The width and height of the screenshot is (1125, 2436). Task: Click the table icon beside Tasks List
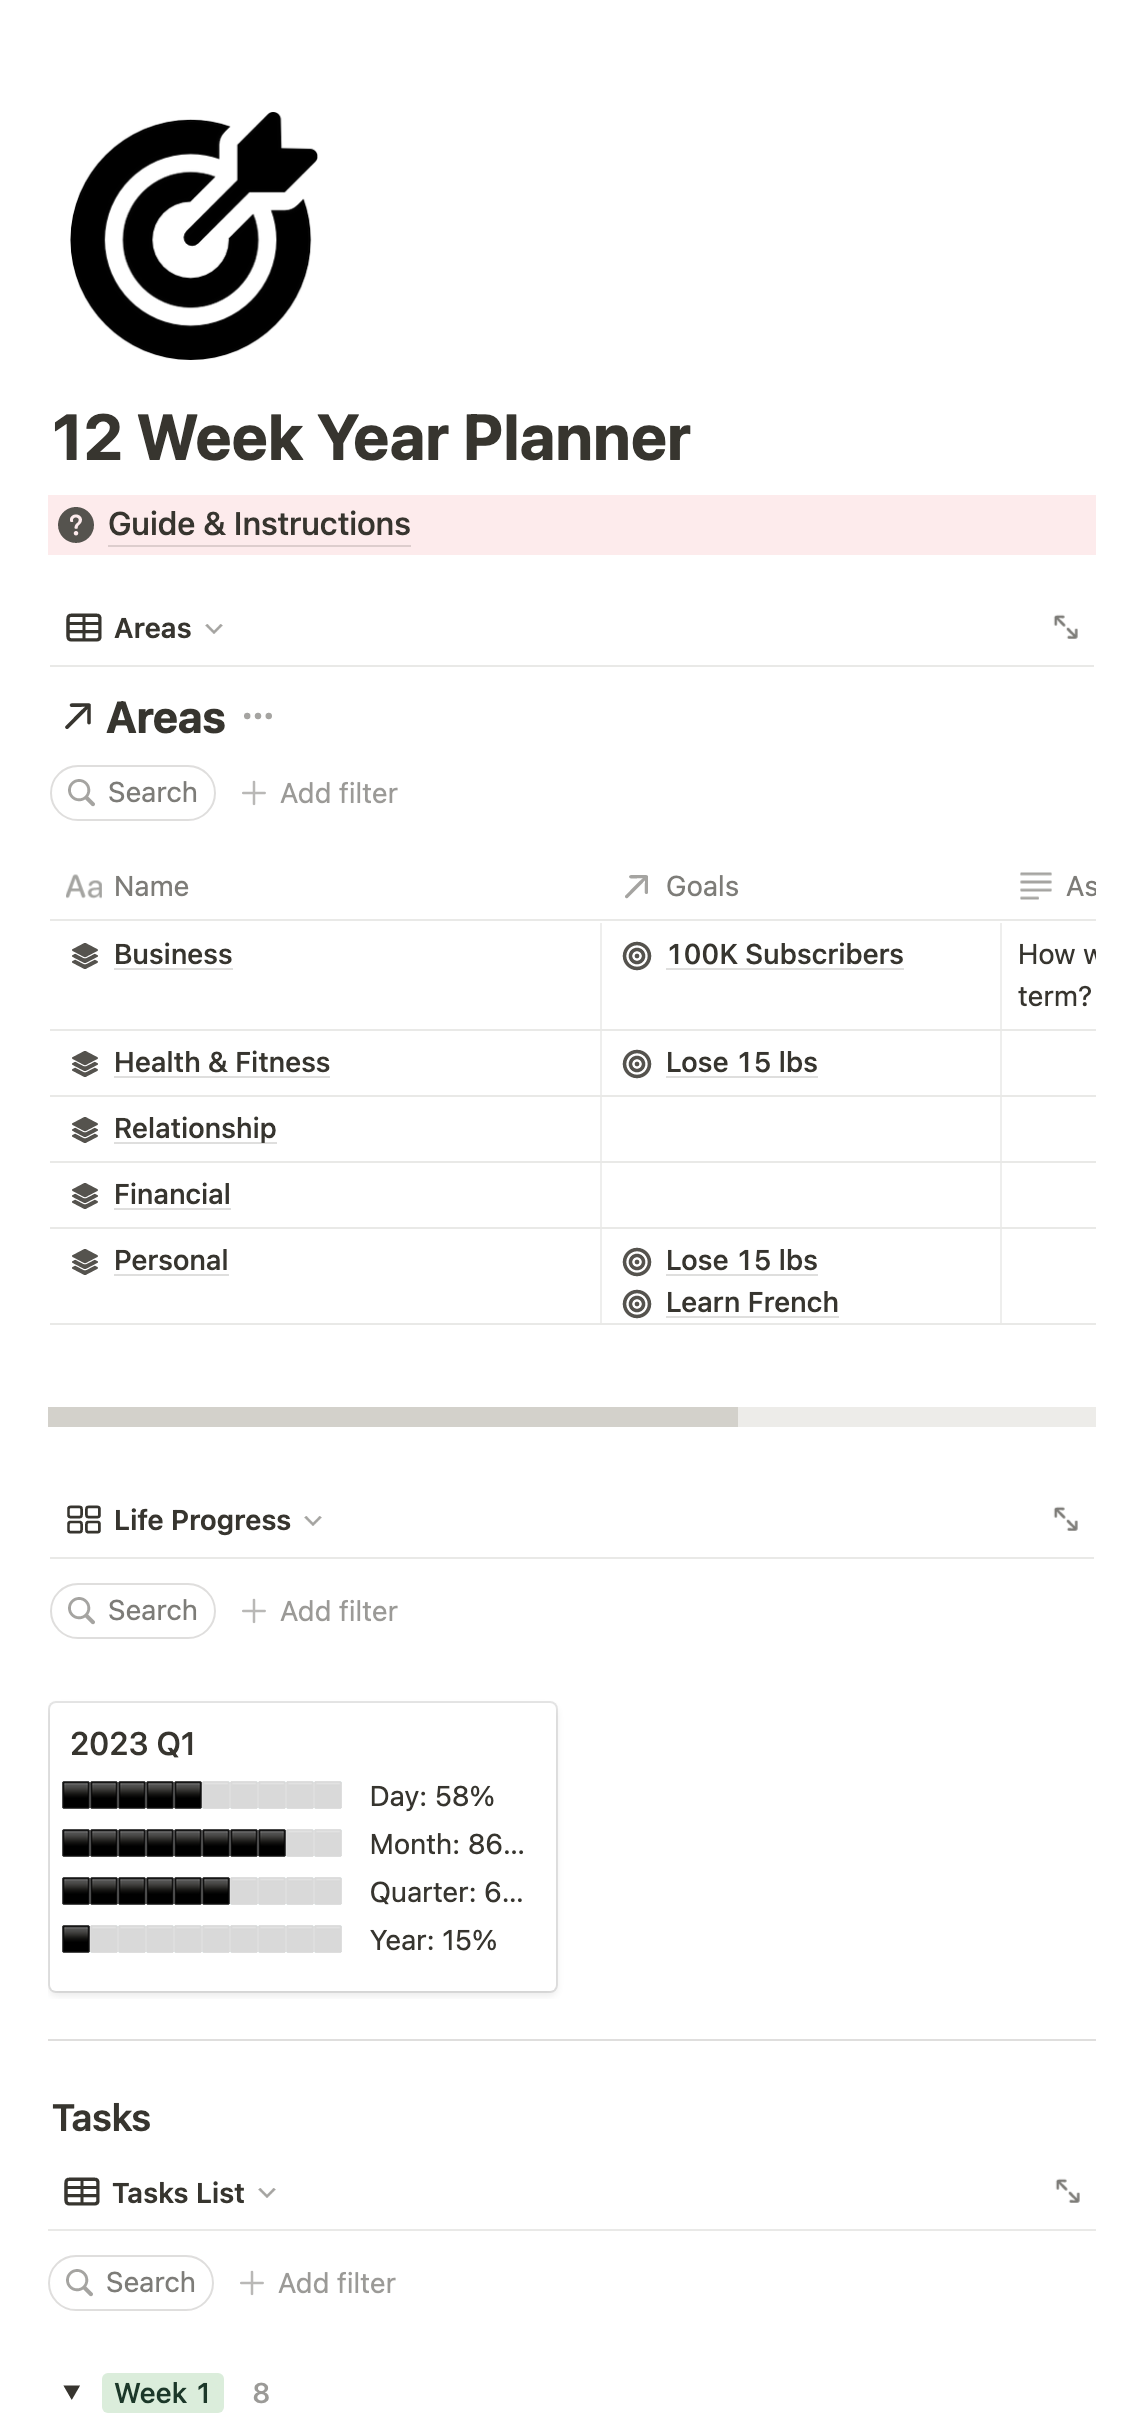[82, 2192]
